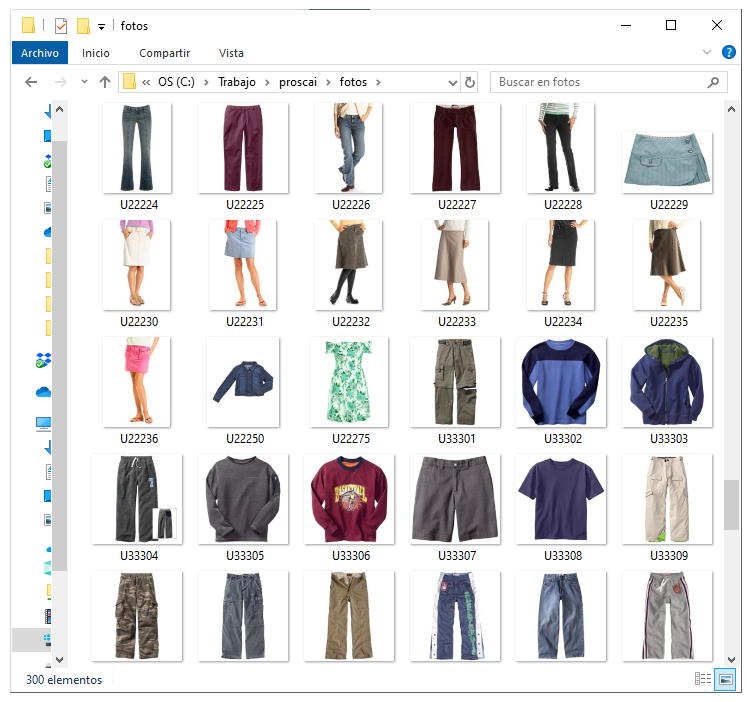
Task: Switch to details list view icon
Action: click(x=703, y=679)
